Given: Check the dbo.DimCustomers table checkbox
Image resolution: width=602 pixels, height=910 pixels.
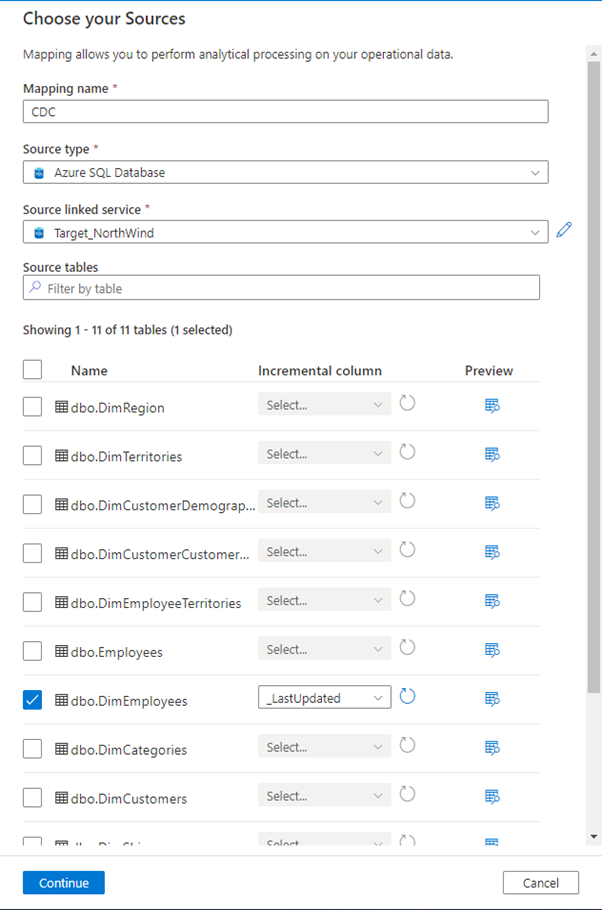Looking at the screenshot, I should [x=33, y=797].
